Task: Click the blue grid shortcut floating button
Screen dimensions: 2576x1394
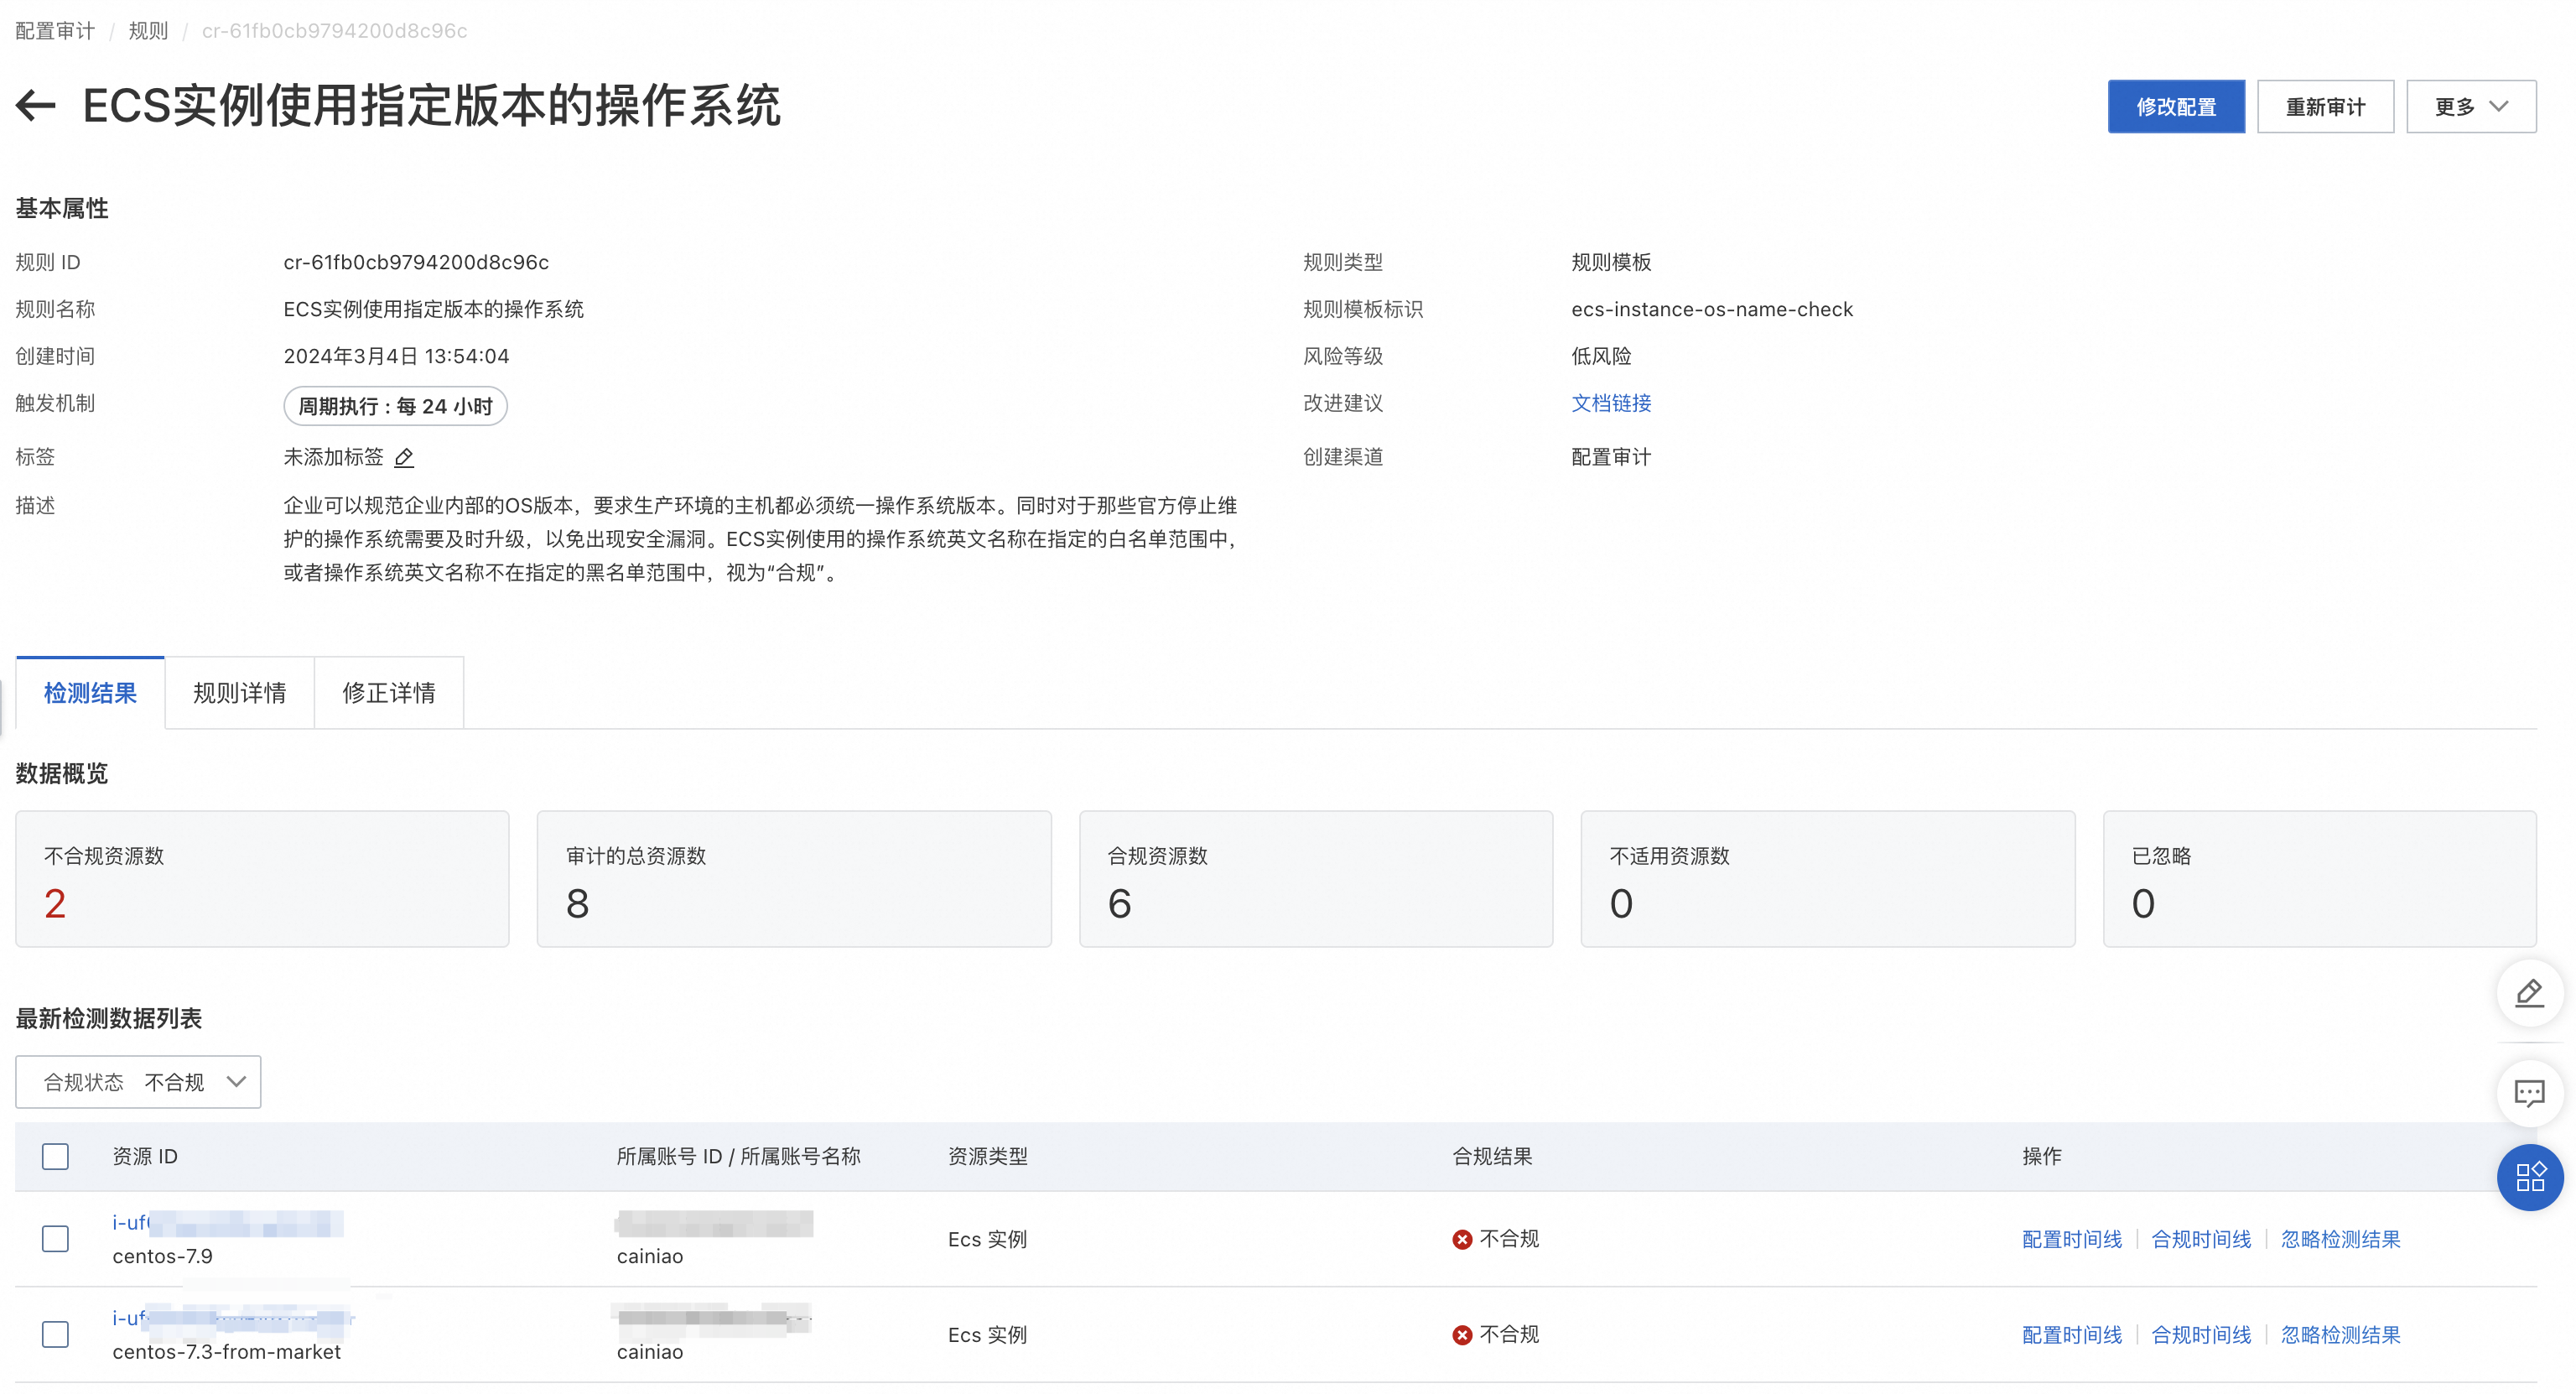Action: coord(2528,1177)
